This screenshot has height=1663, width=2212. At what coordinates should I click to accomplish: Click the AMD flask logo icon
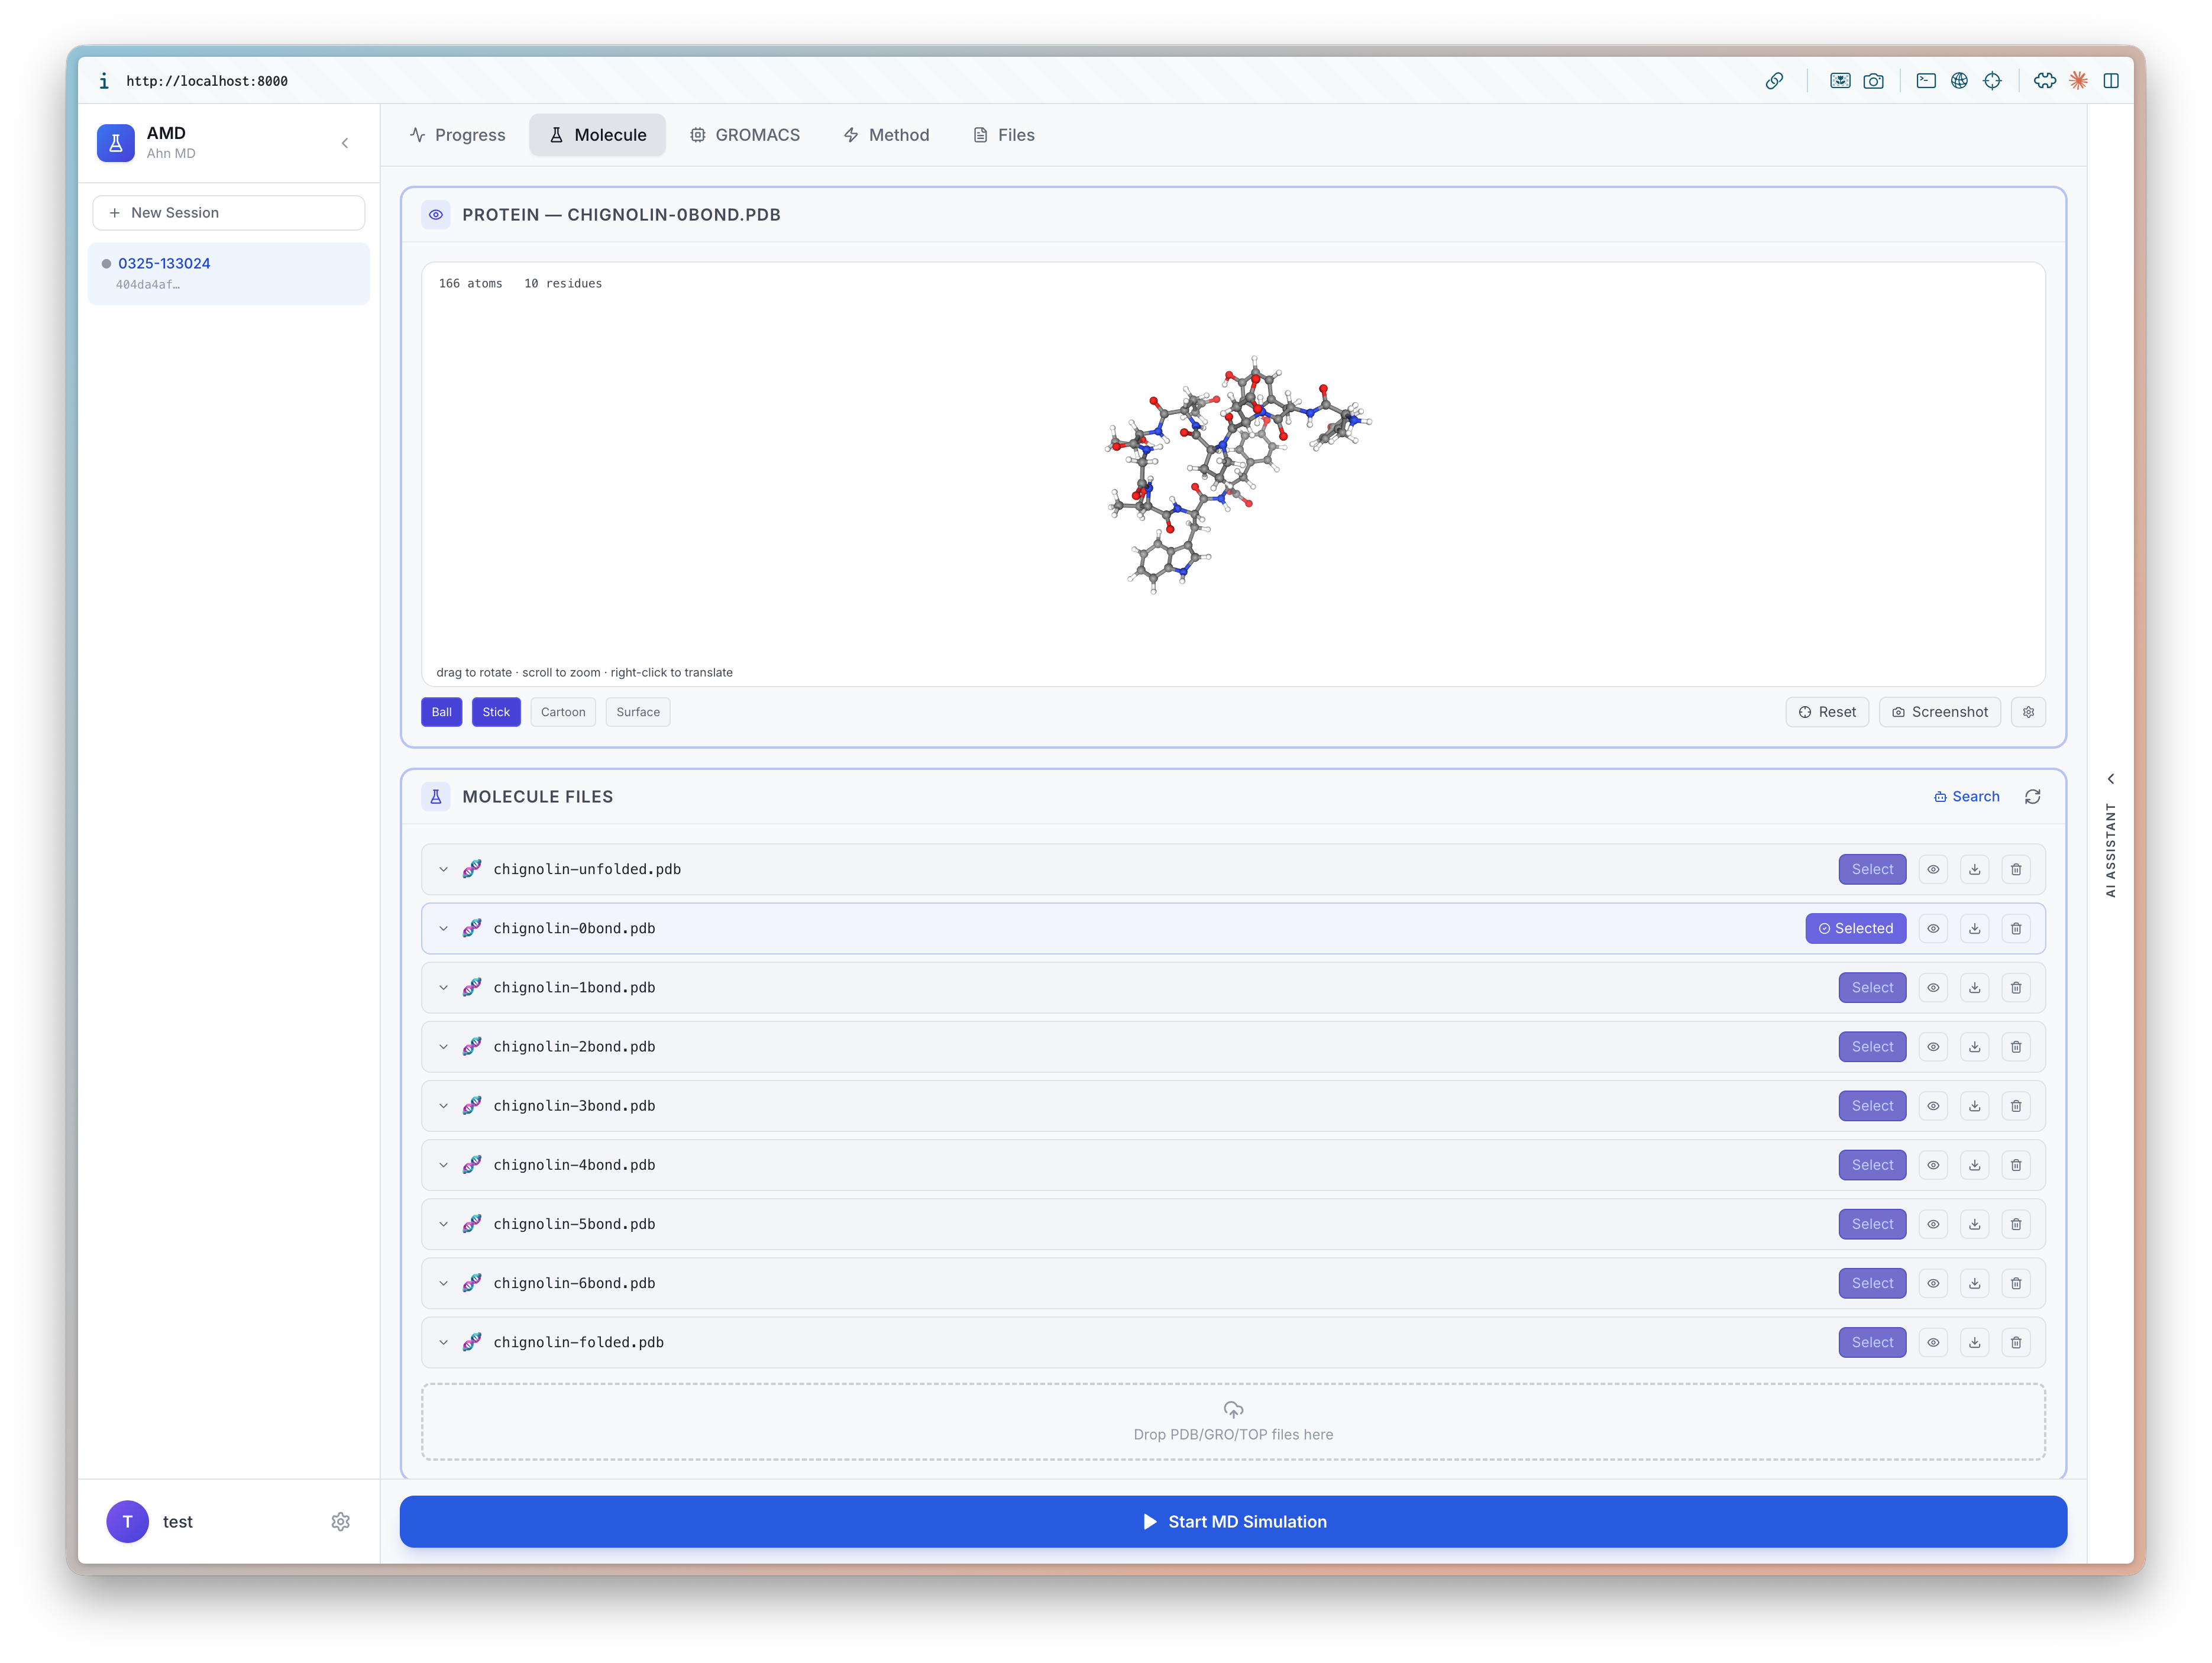tap(116, 143)
